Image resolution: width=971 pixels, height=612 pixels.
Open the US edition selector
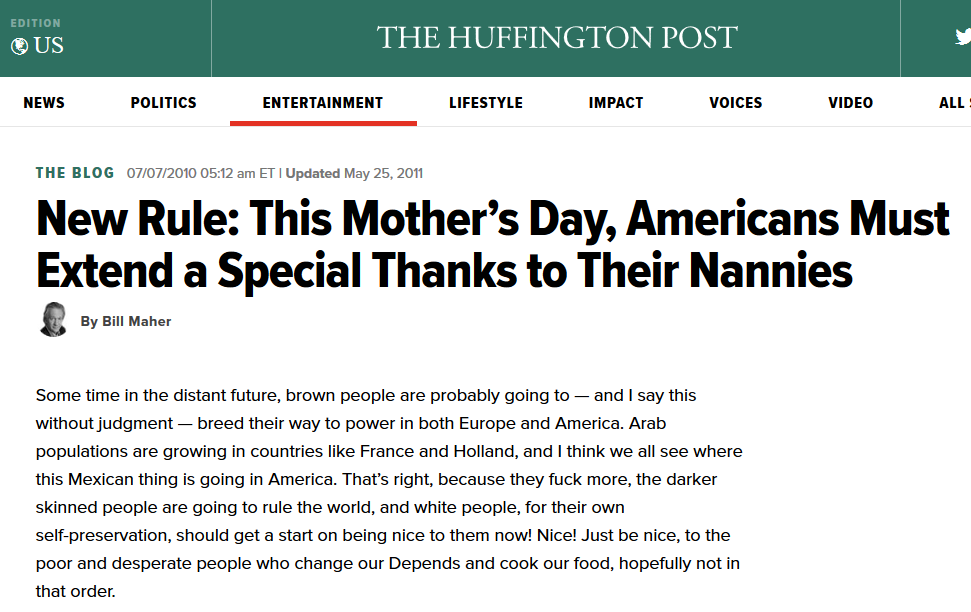pyautogui.click(x=37, y=45)
